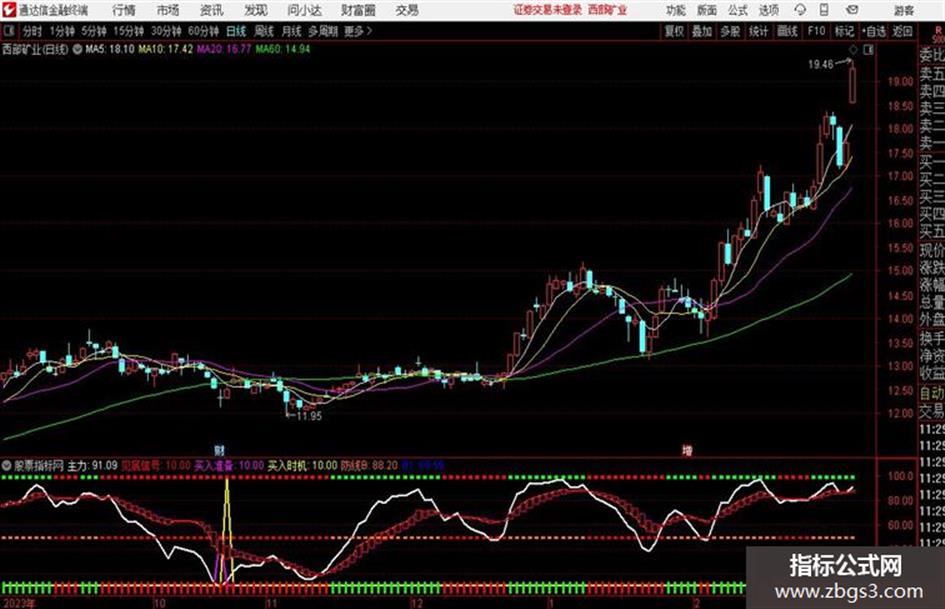The image size is (945, 609).
Task: Click the 100.0 indicator axis label
Action: [900, 476]
